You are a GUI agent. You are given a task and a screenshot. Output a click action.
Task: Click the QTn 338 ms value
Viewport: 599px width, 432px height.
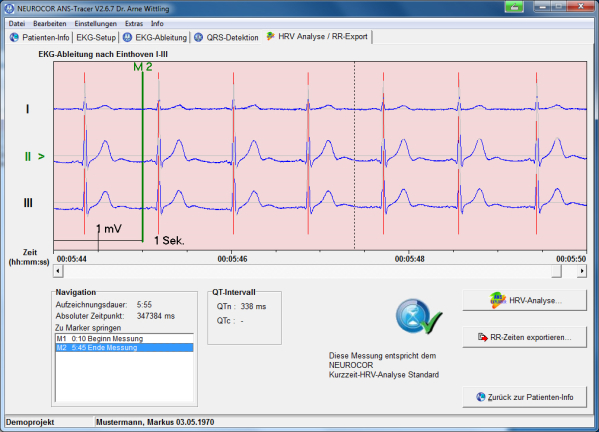253,307
